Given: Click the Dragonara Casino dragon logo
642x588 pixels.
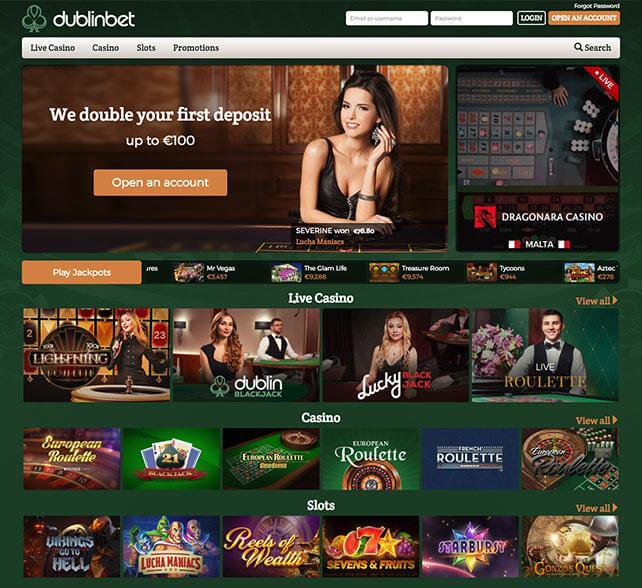Looking at the screenshot, I should [x=485, y=217].
